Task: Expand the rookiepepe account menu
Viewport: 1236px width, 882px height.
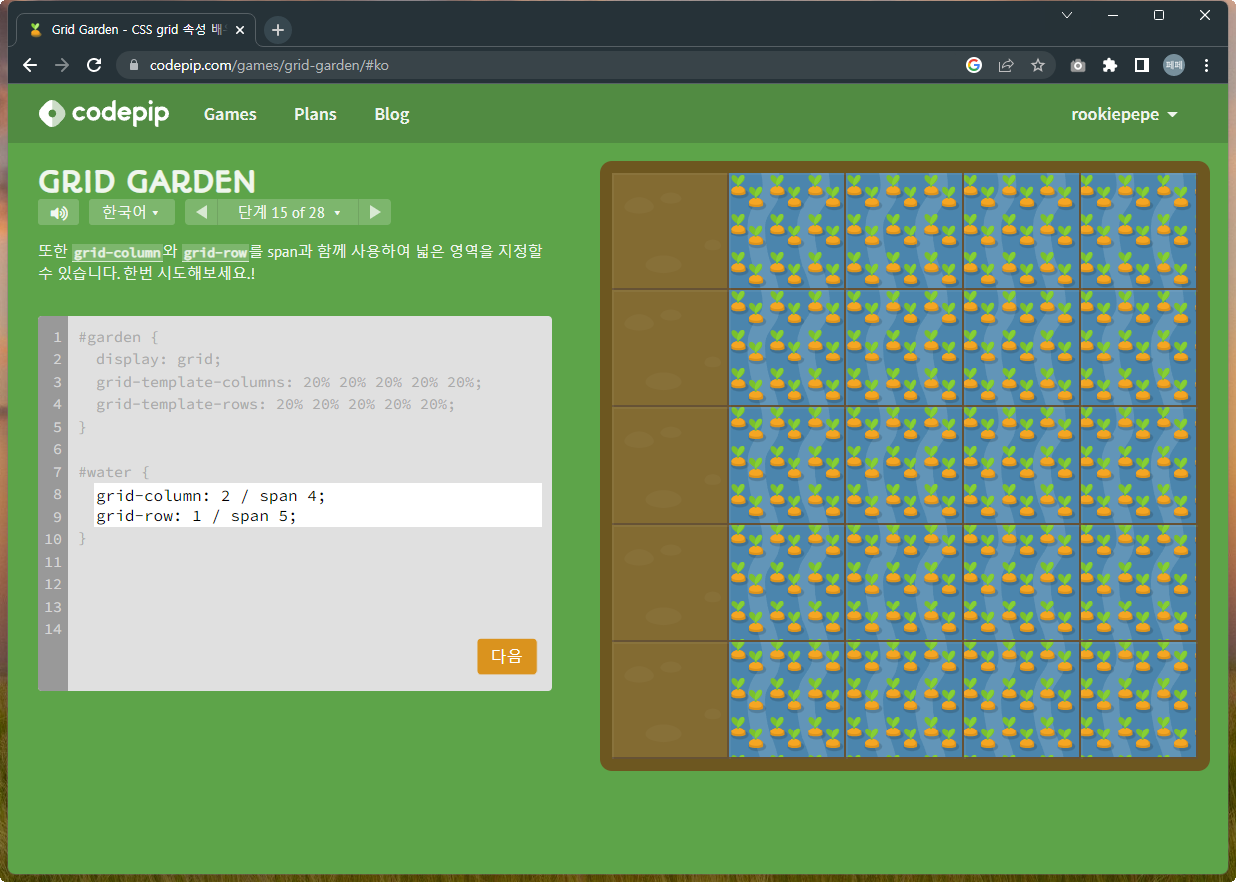Action: [x=1124, y=114]
